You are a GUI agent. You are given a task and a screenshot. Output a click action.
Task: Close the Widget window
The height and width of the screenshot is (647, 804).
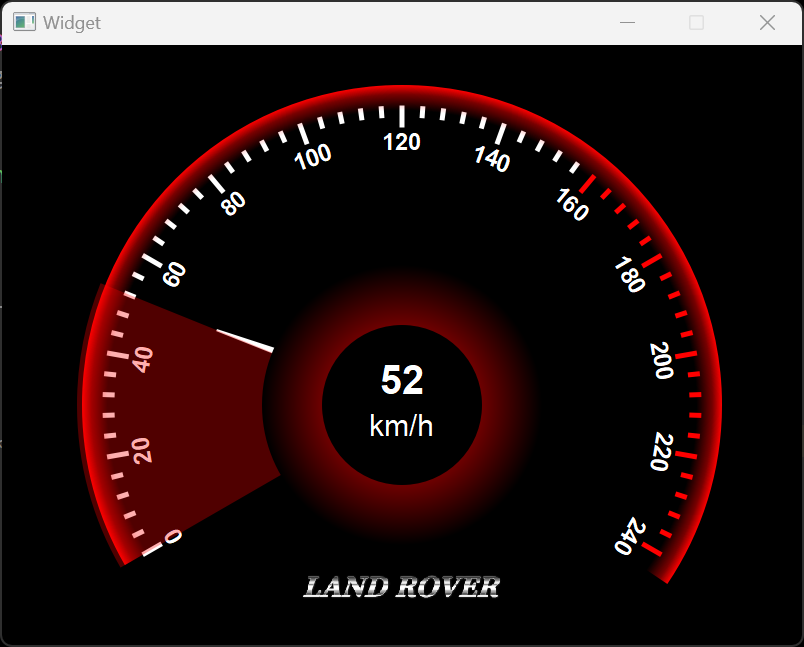pos(767,23)
